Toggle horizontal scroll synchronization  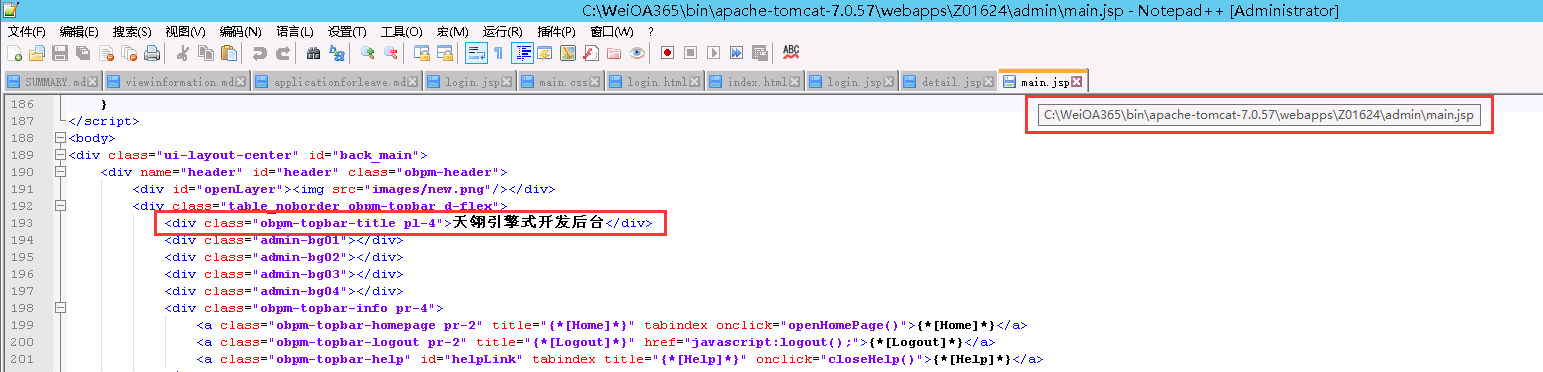point(445,53)
